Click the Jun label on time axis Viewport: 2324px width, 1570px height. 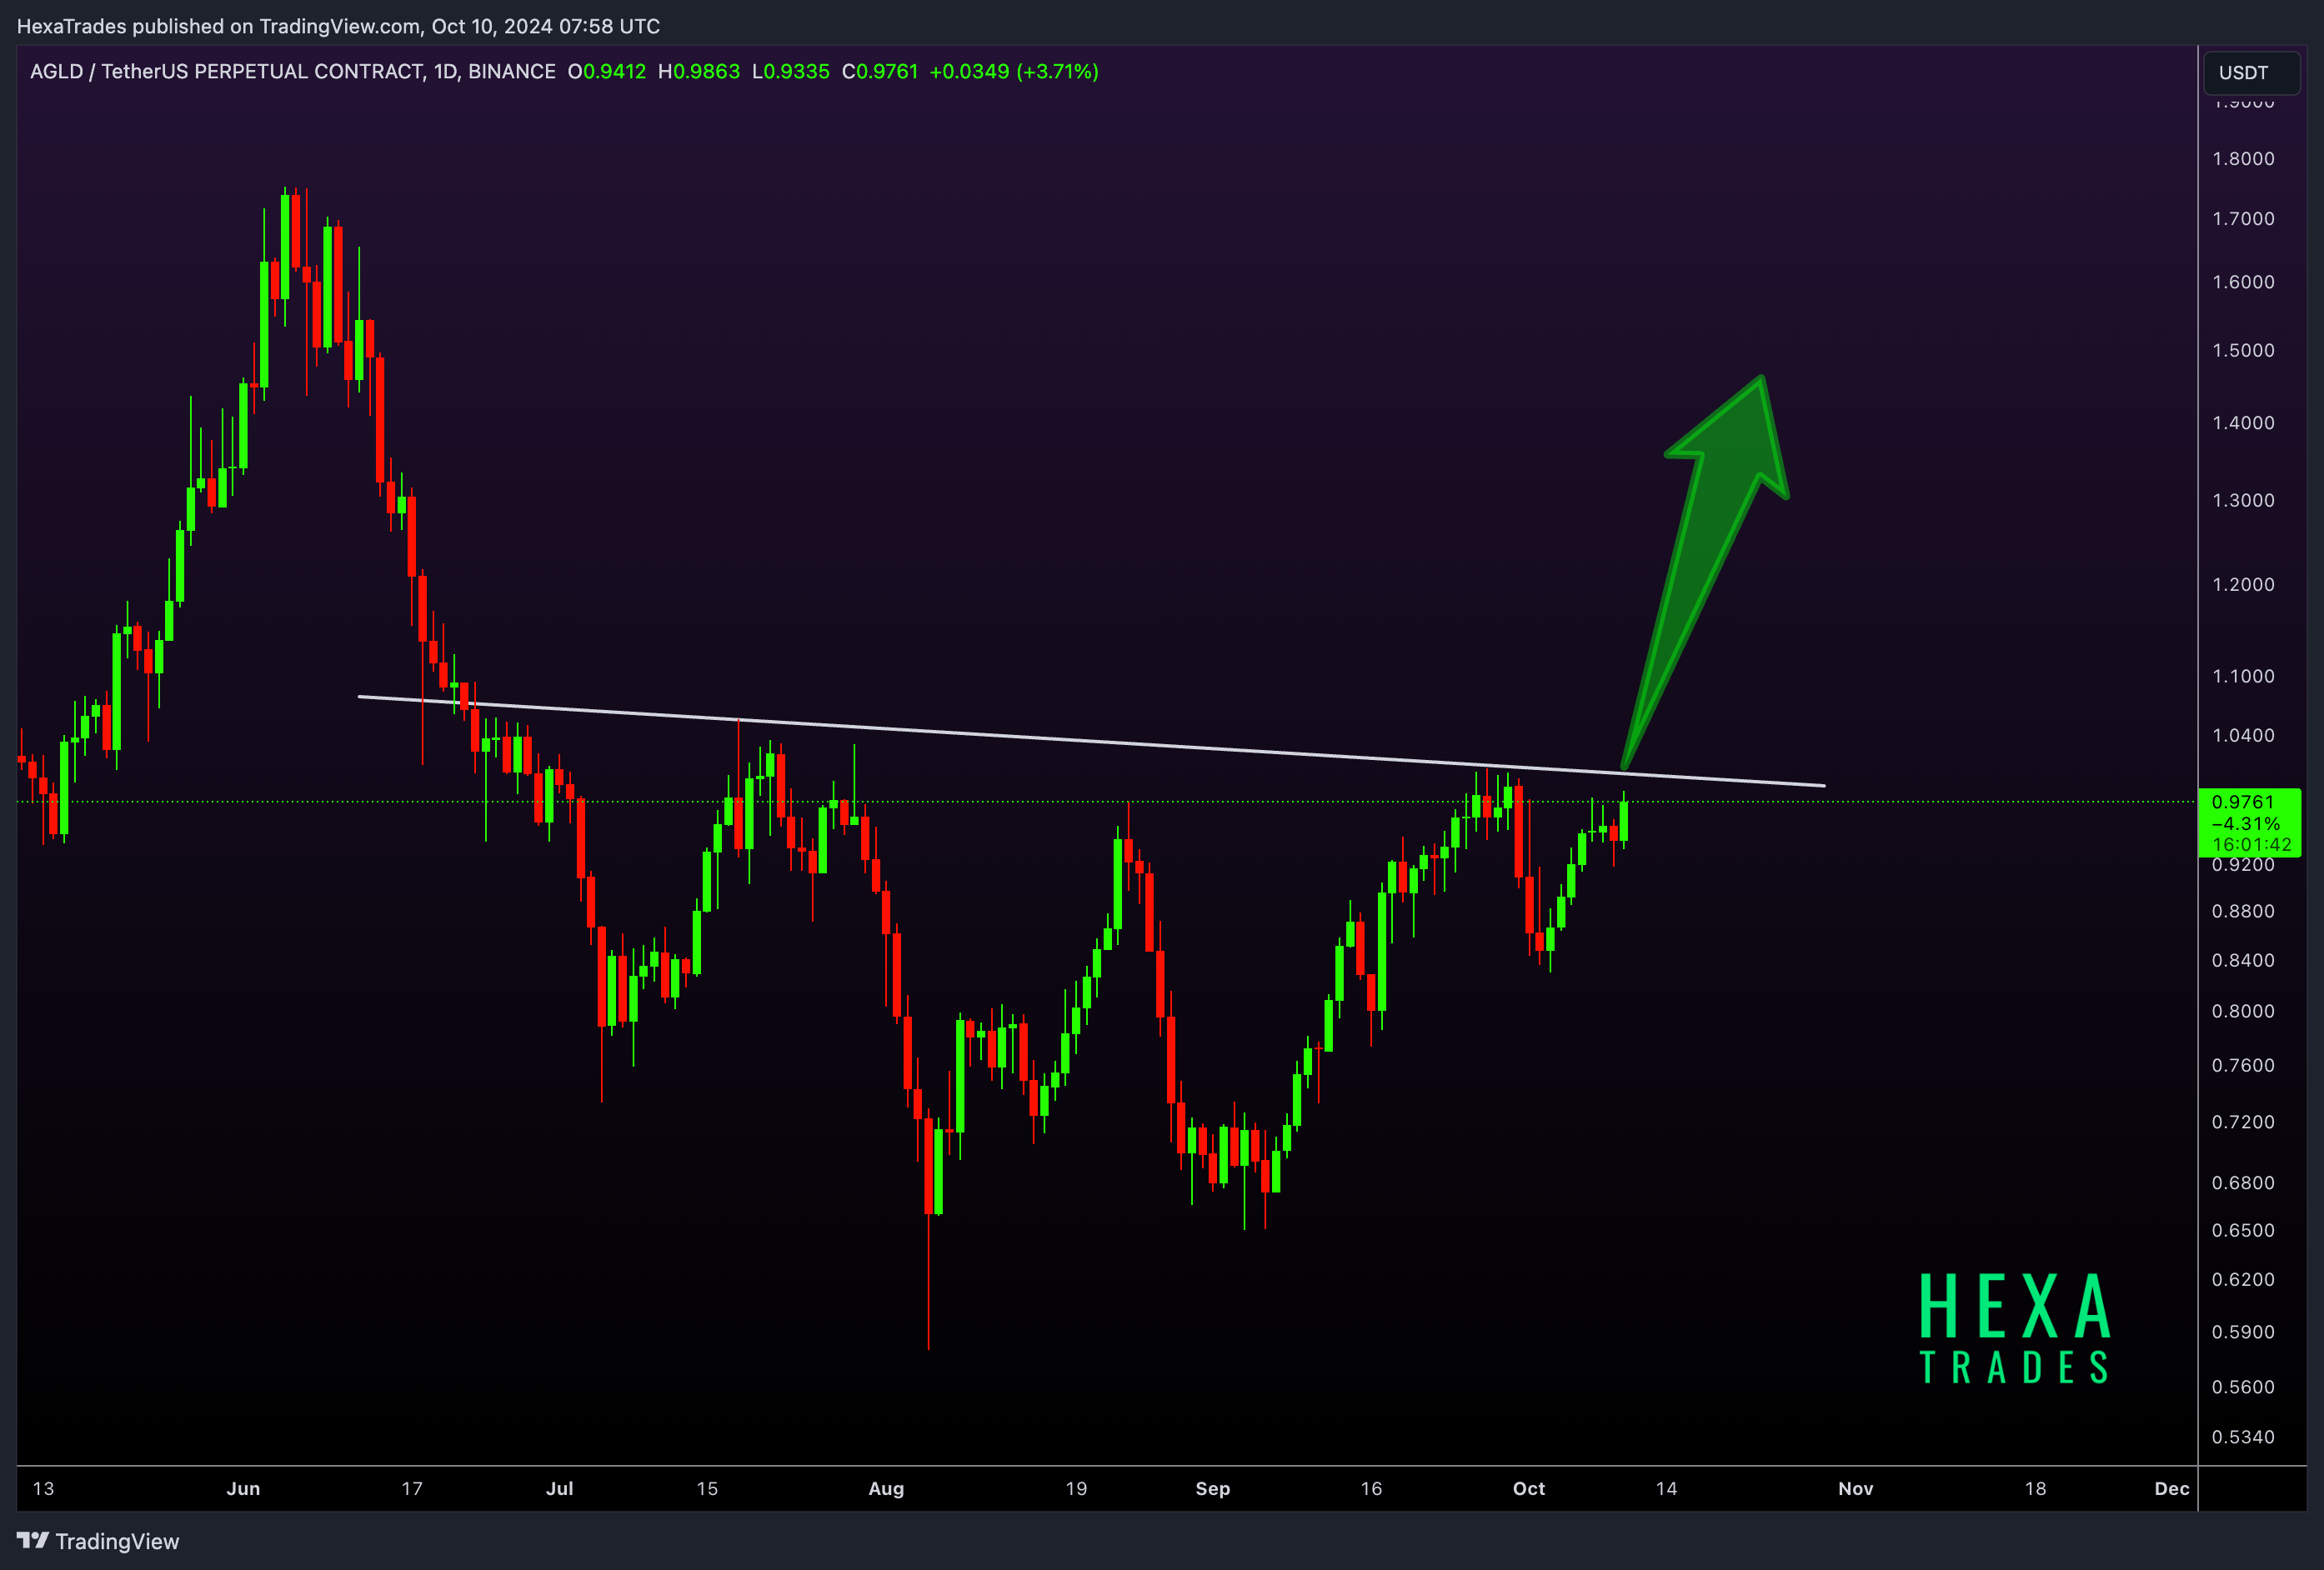(243, 1488)
